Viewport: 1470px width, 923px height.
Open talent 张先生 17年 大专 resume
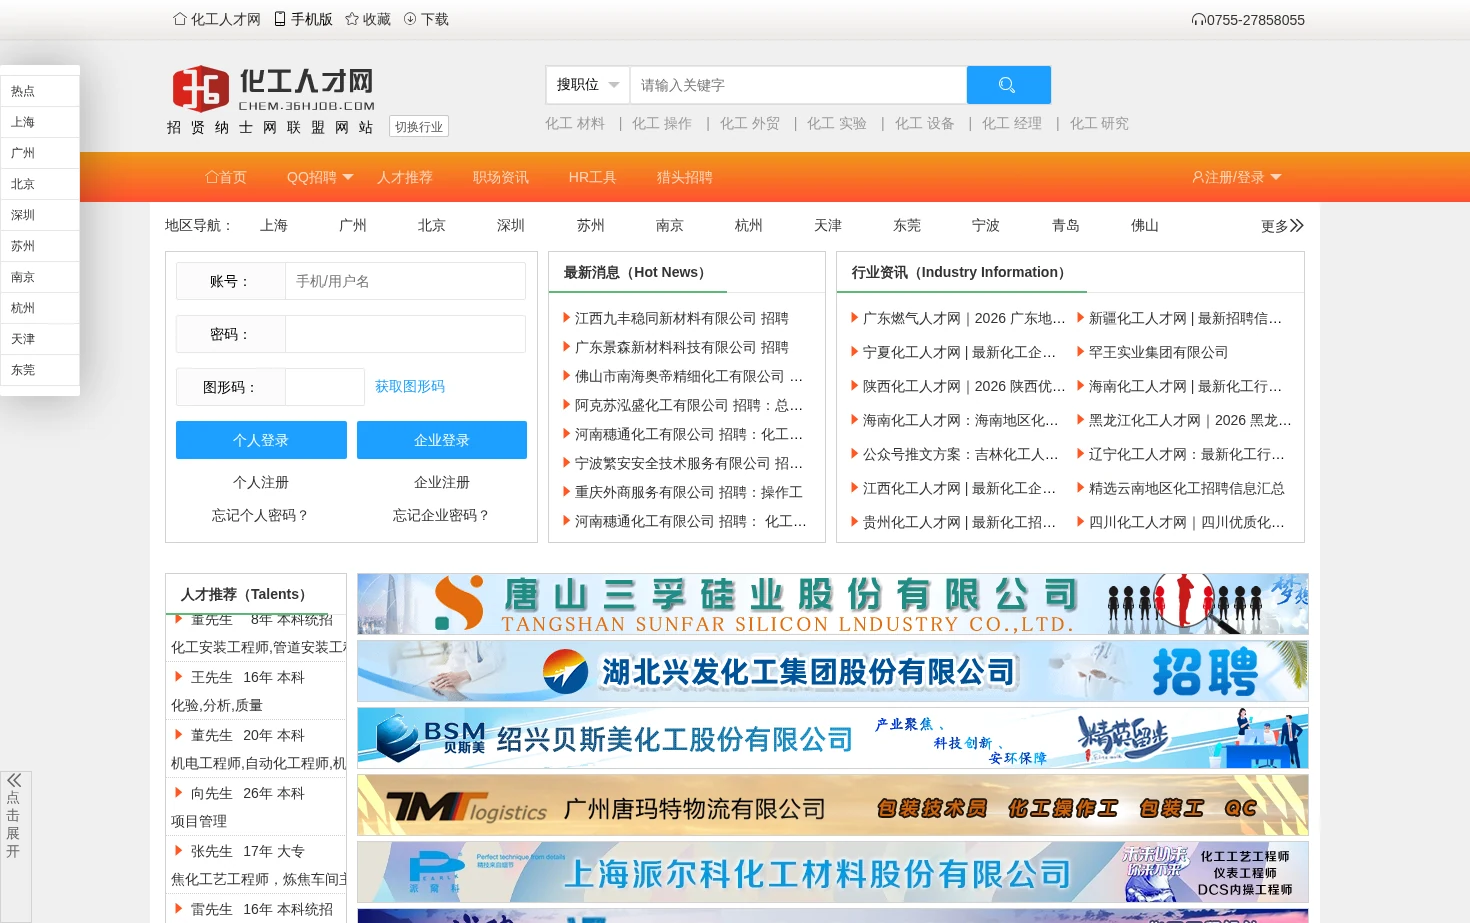pos(248,851)
